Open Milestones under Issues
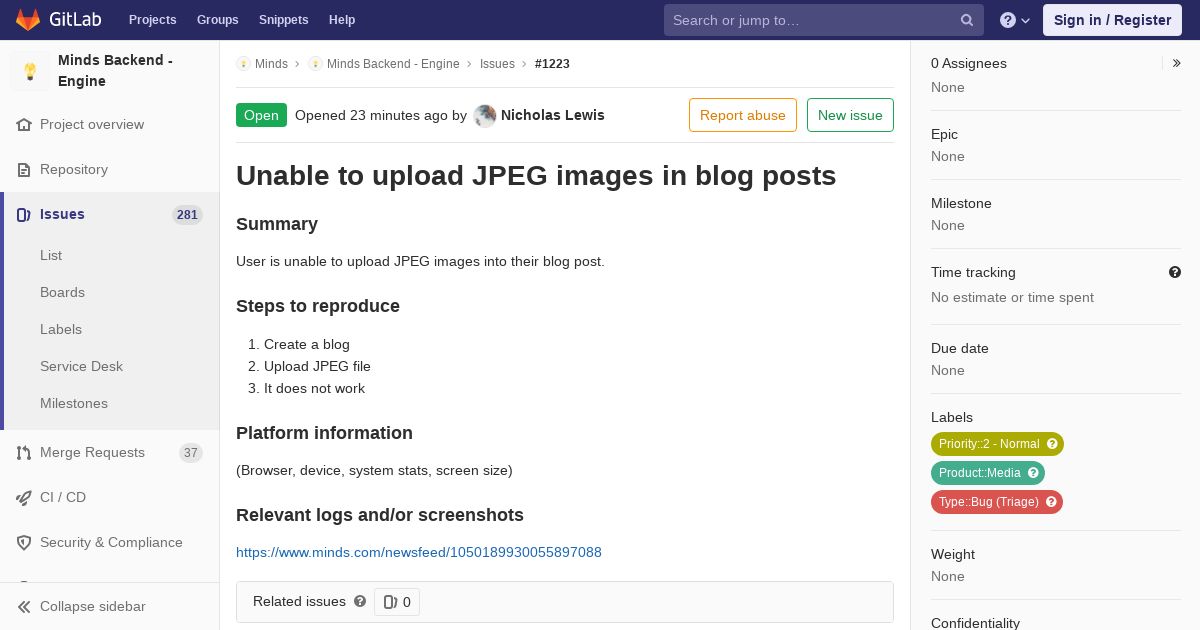1200x630 pixels. click(74, 404)
